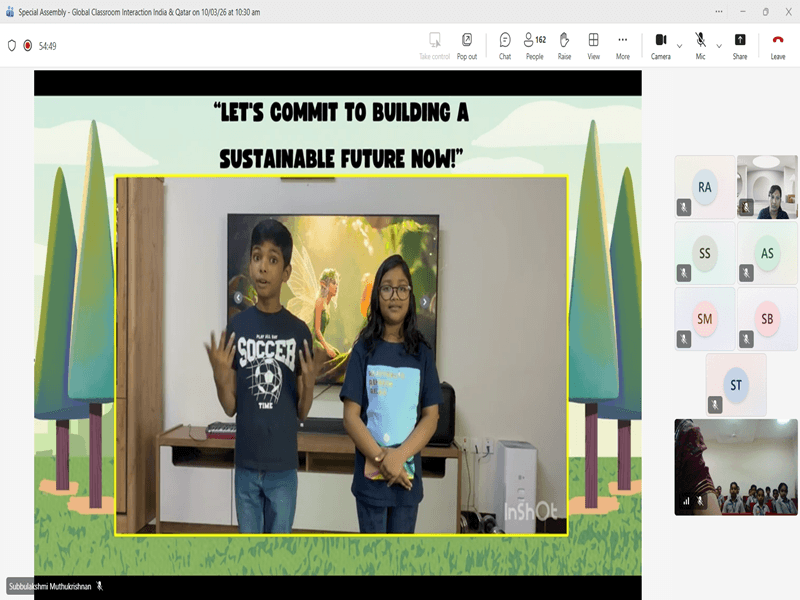Open the View layout options

point(593,44)
